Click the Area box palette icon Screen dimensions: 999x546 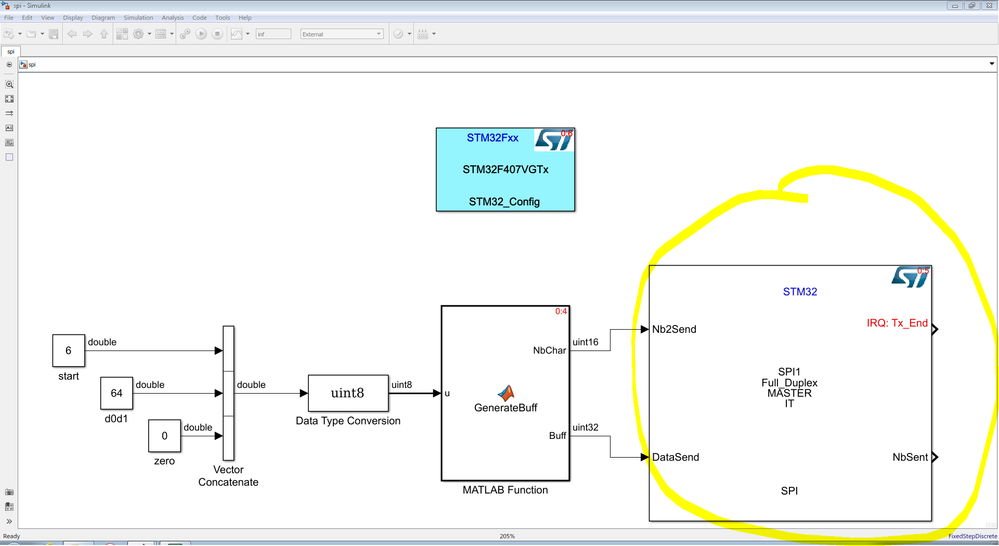[x=9, y=157]
